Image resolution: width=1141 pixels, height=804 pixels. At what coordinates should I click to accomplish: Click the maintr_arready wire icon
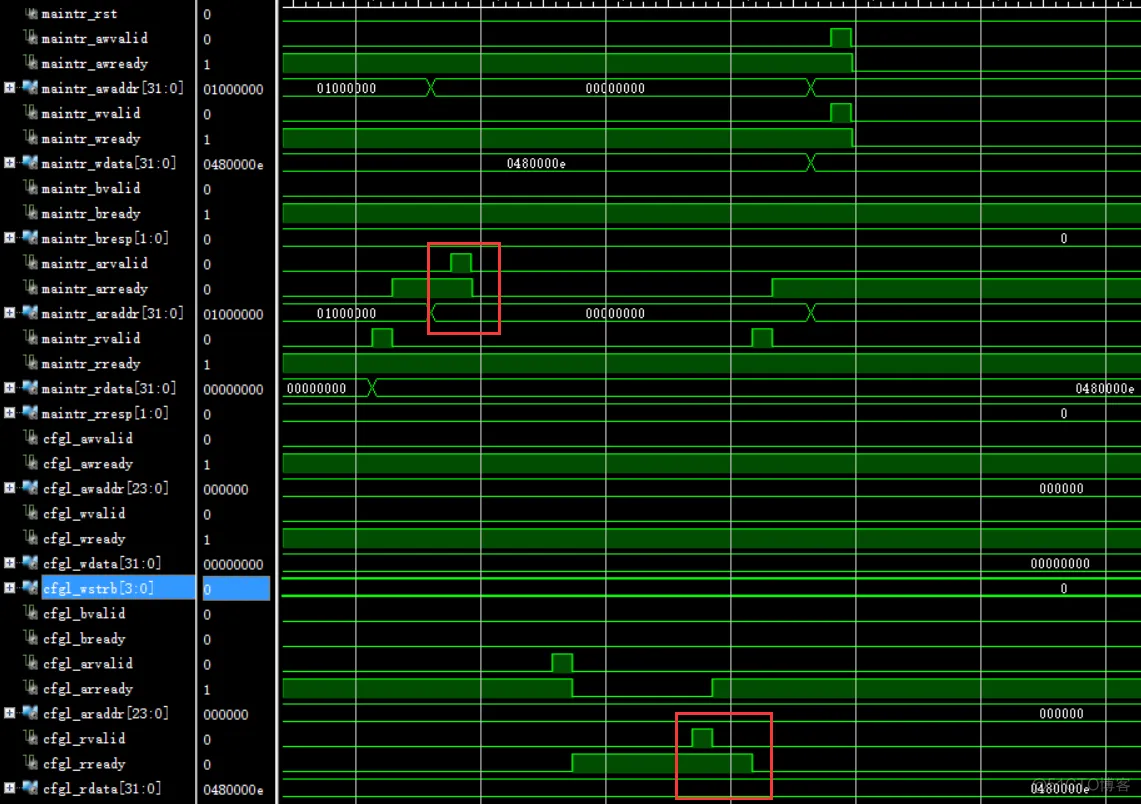31,288
